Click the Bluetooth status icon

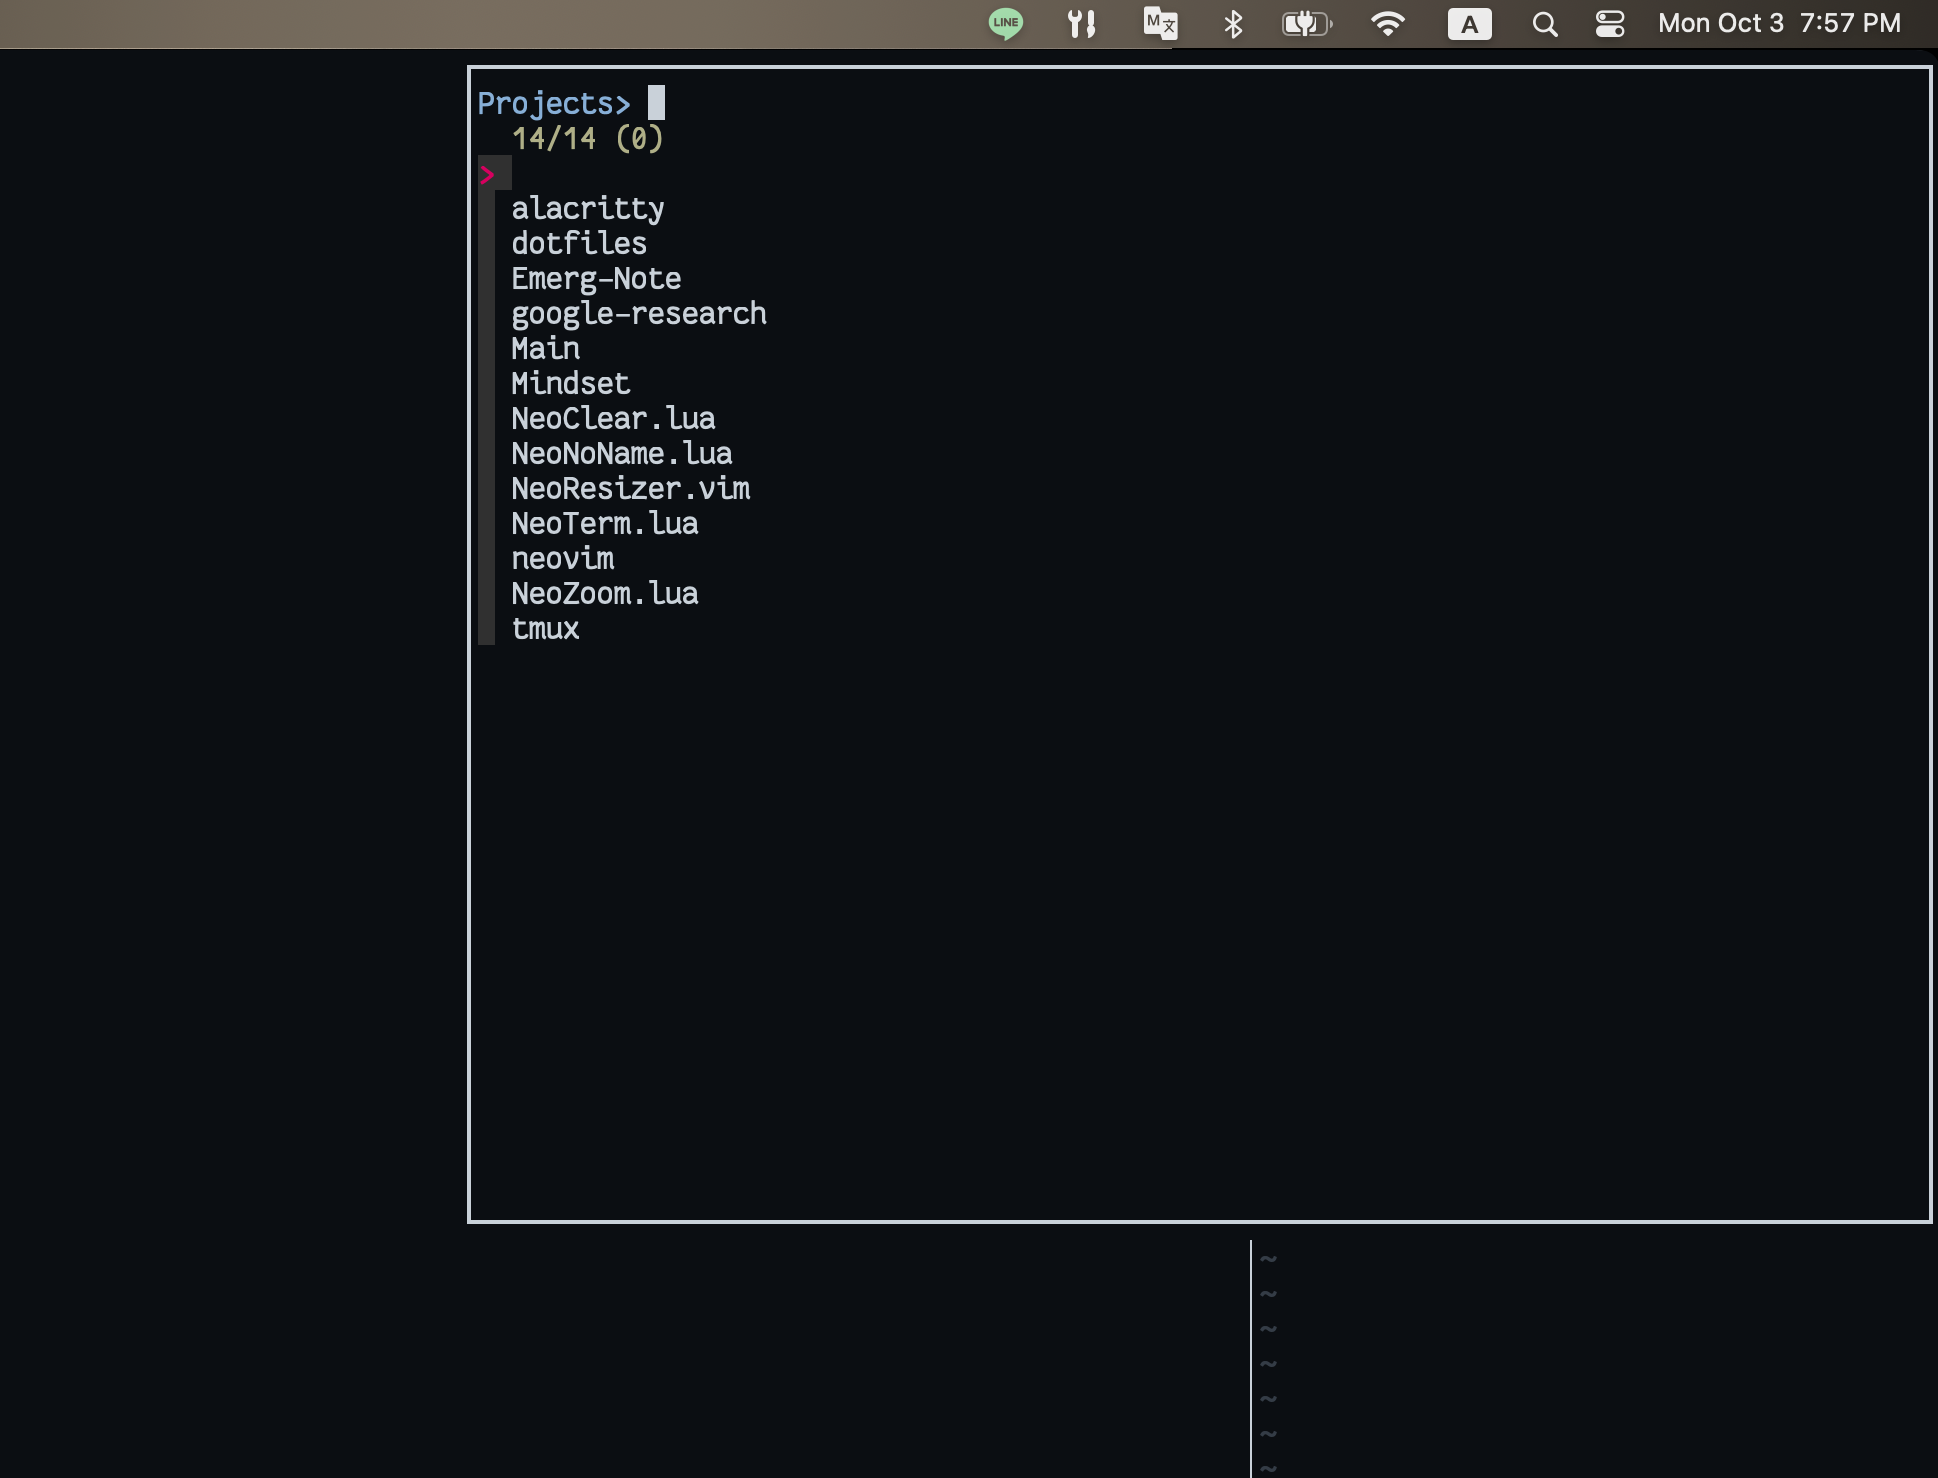point(1233,23)
